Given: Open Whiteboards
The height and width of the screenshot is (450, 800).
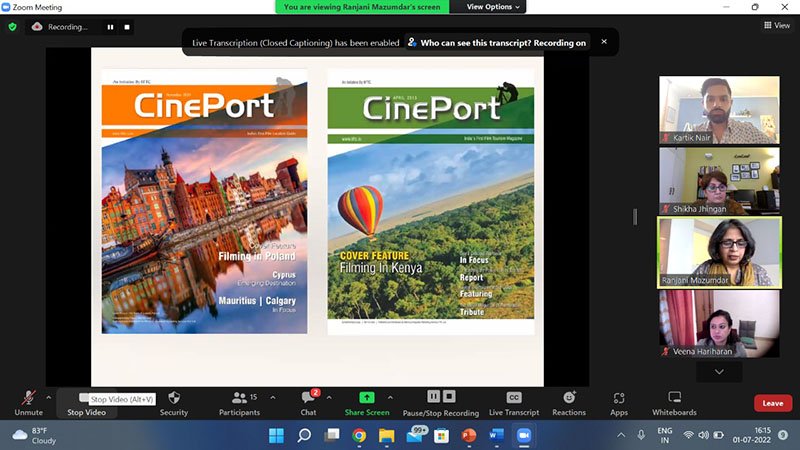Looking at the screenshot, I should [674, 403].
